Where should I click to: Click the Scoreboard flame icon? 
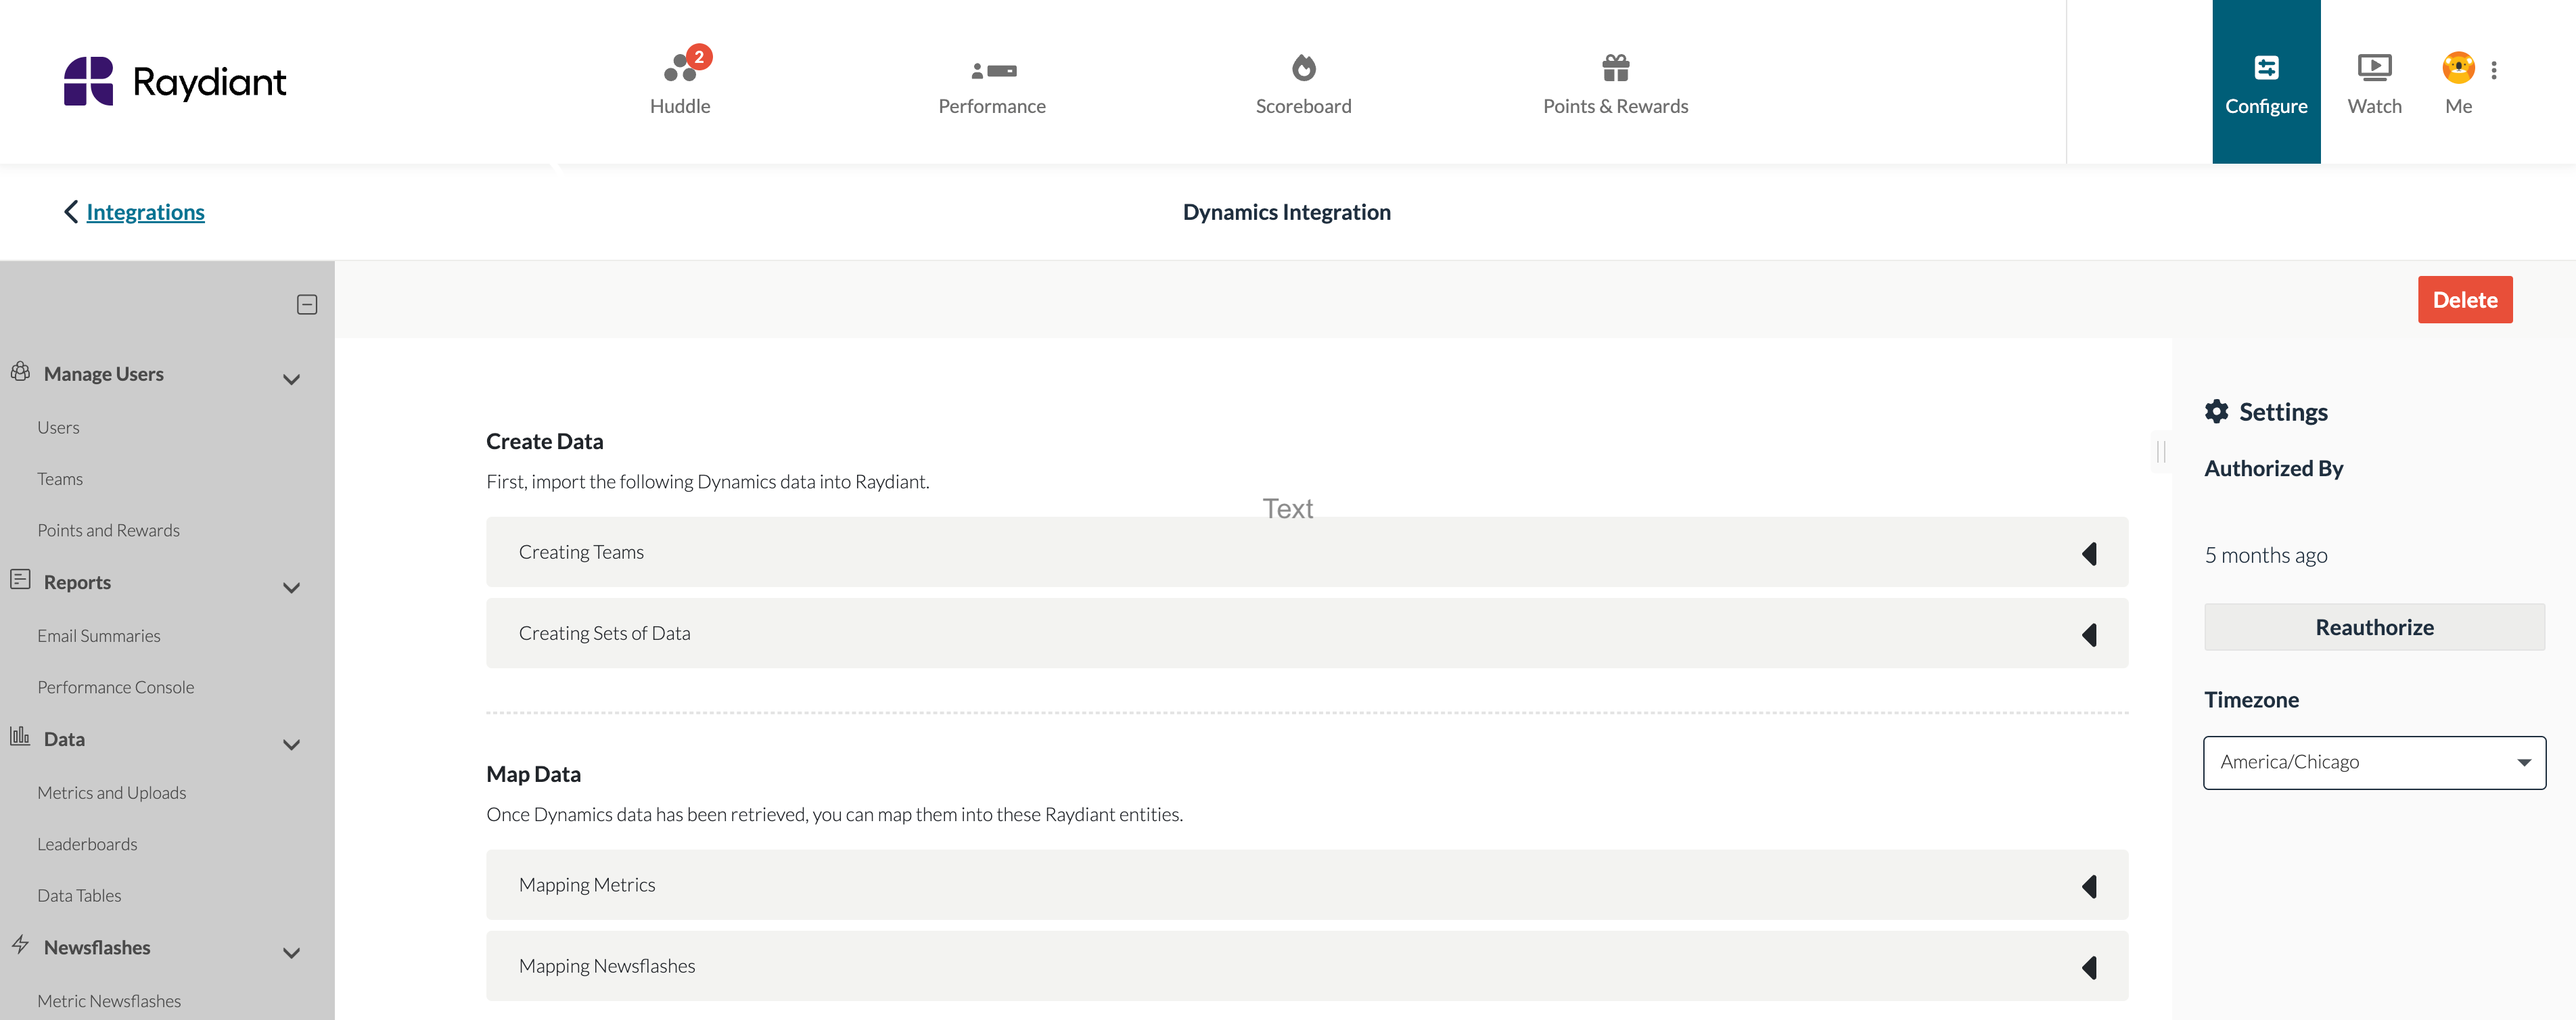click(1303, 67)
